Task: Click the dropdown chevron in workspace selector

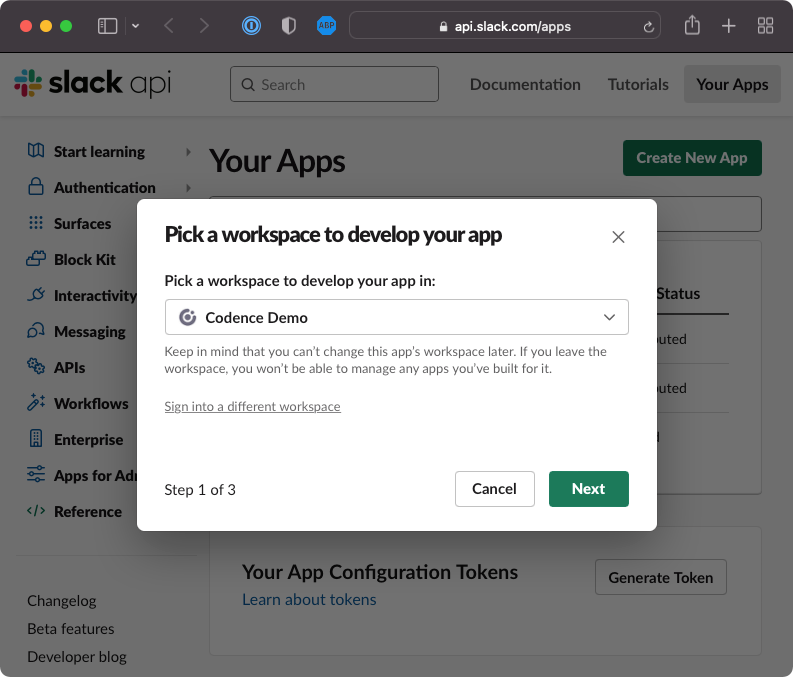Action: tap(609, 317)
